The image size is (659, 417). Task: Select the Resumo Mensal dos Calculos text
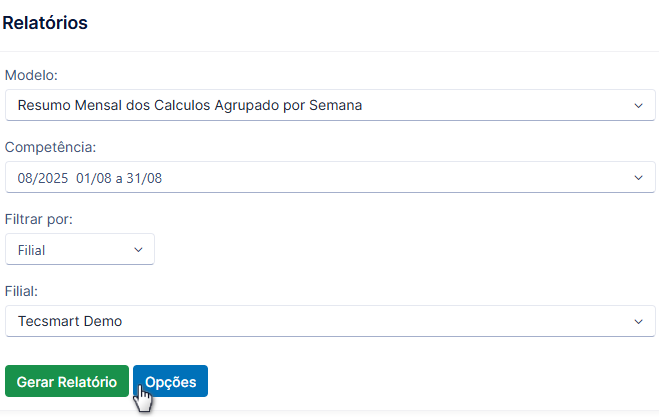[114, 105]
